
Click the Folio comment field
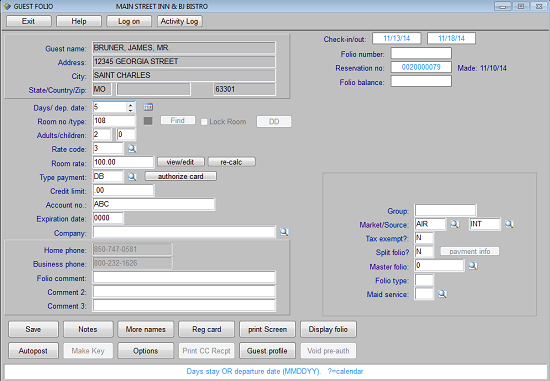(184, 278)
